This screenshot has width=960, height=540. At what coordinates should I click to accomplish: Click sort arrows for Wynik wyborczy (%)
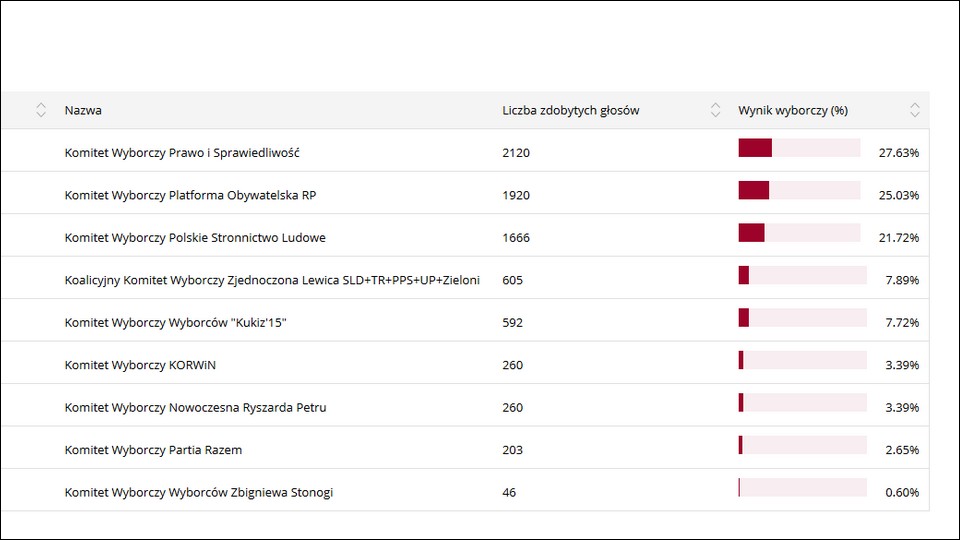coord(914,110)
